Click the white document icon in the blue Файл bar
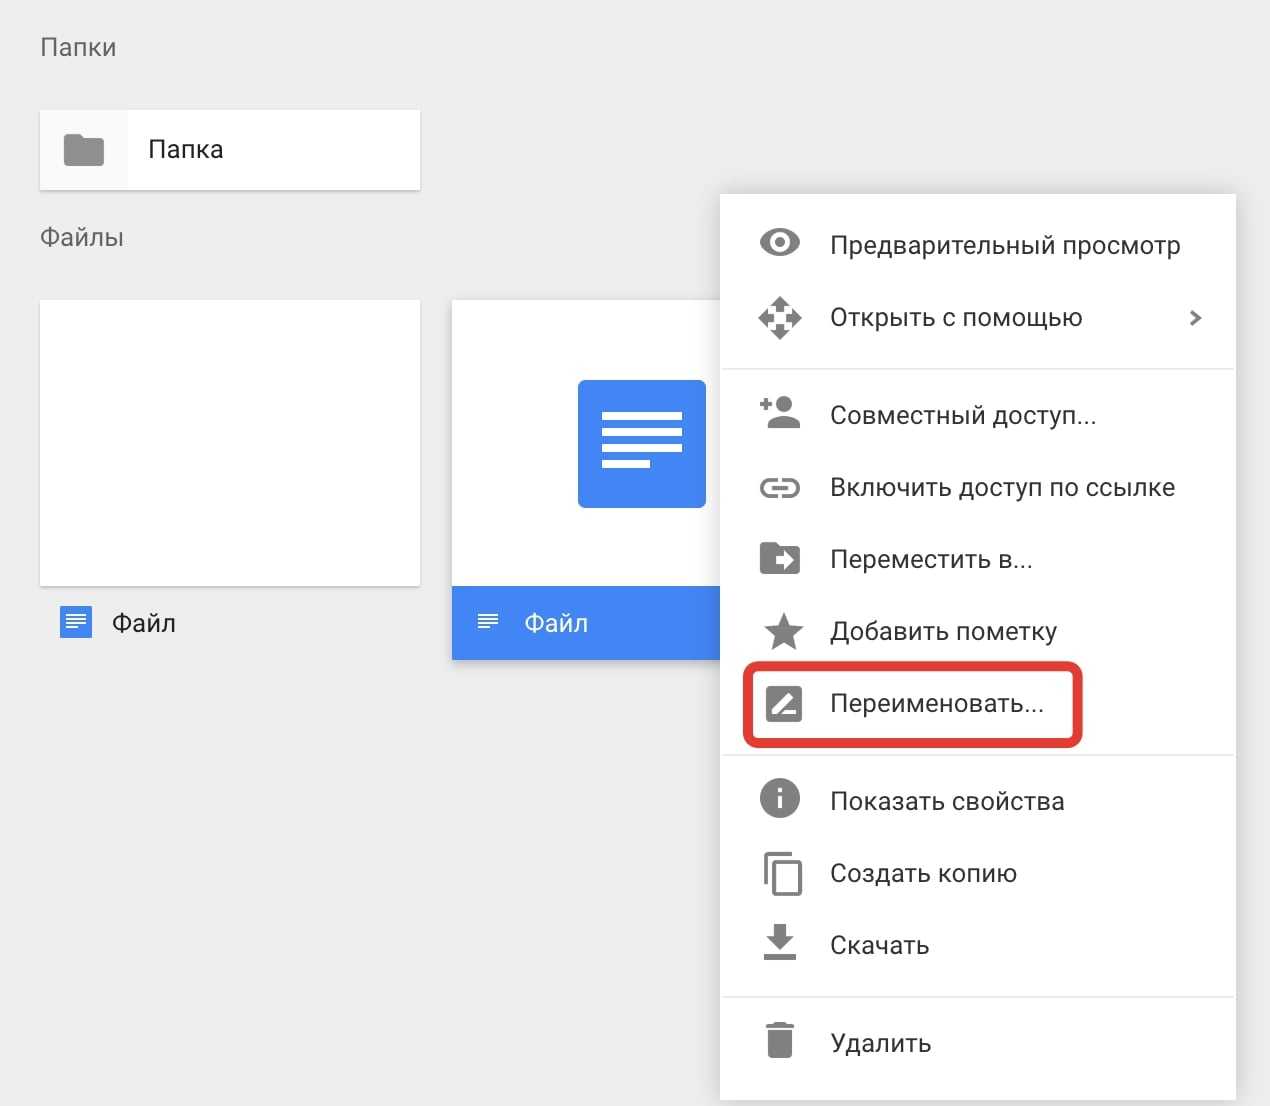The image size is (1270, 1106). pos(488,622)
